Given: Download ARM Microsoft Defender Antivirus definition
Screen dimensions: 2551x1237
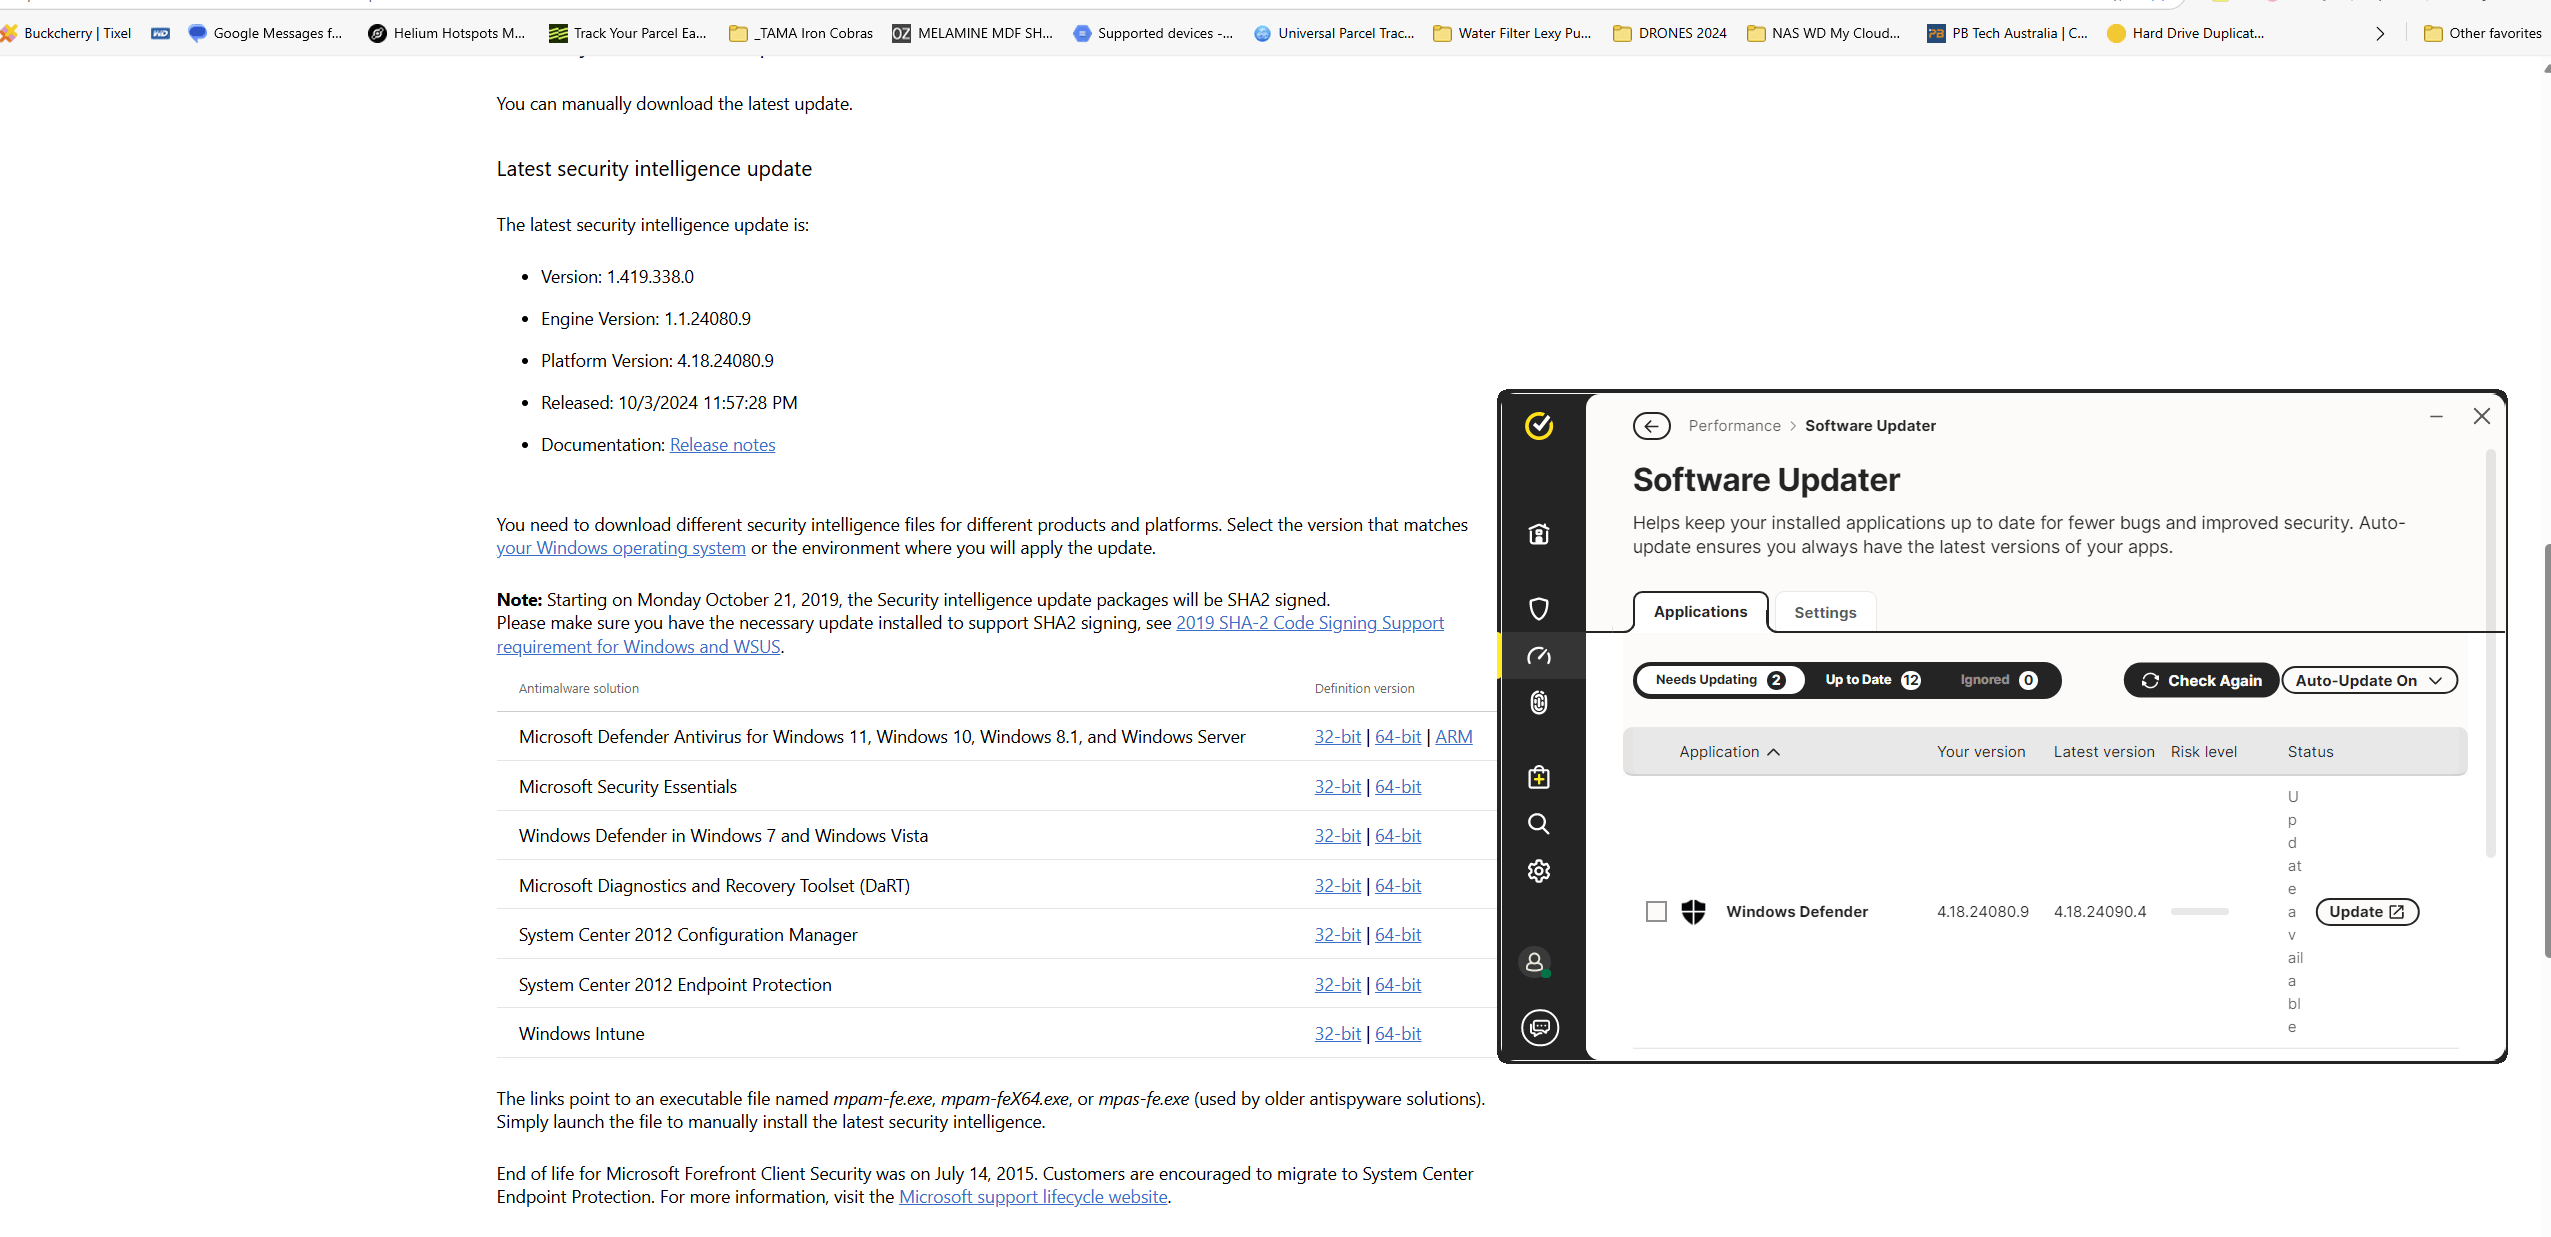Looking at the screenshot, I should coord(1453,737).
